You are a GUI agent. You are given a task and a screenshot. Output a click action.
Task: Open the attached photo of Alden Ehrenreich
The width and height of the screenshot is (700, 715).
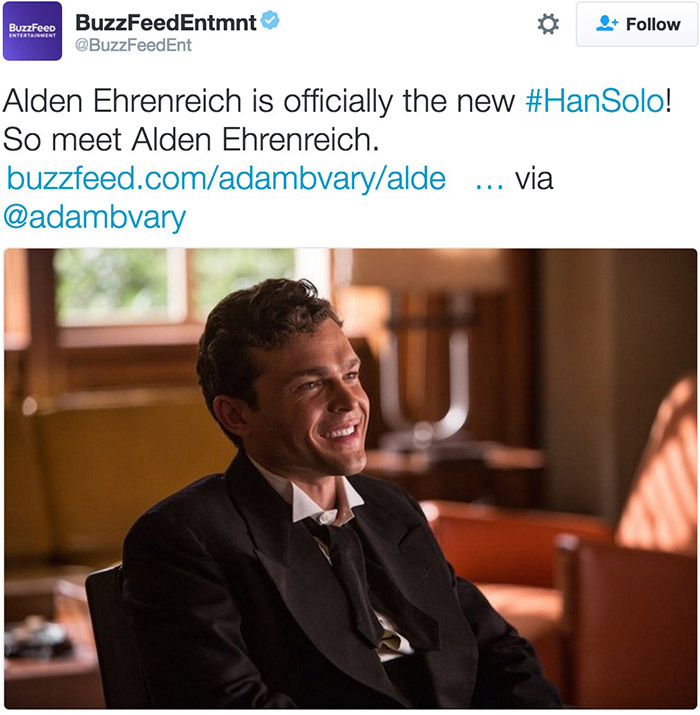point(350,478)
